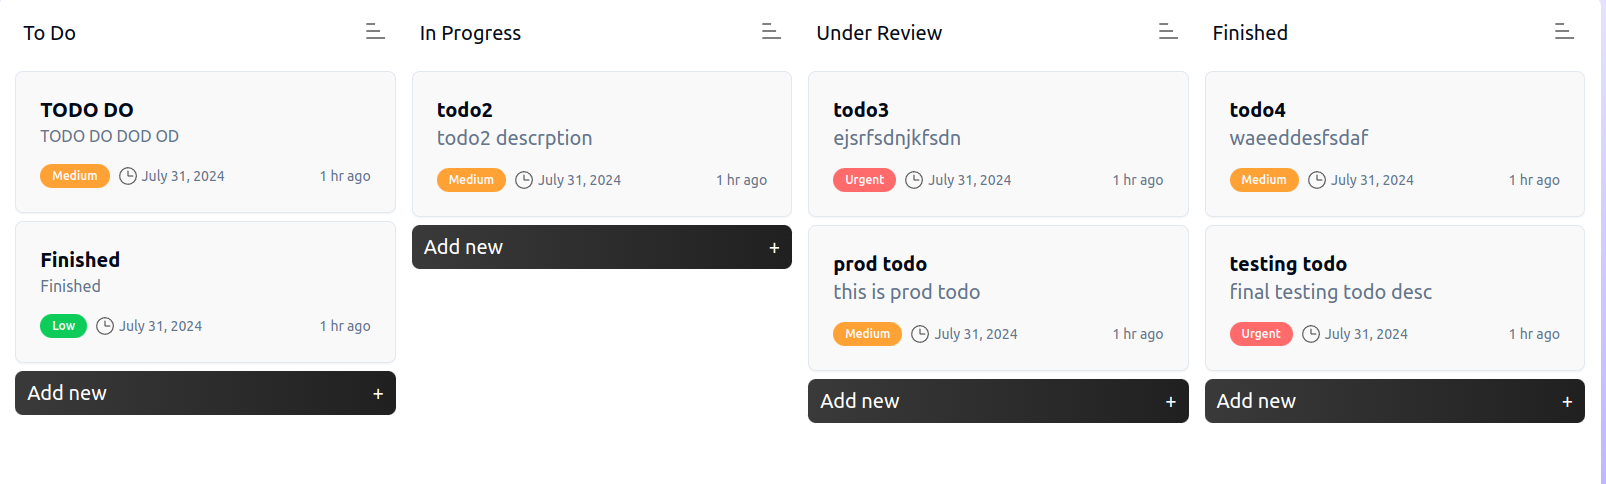Add new task under In Progress
1606x484 pixels.
coord(601,247)
